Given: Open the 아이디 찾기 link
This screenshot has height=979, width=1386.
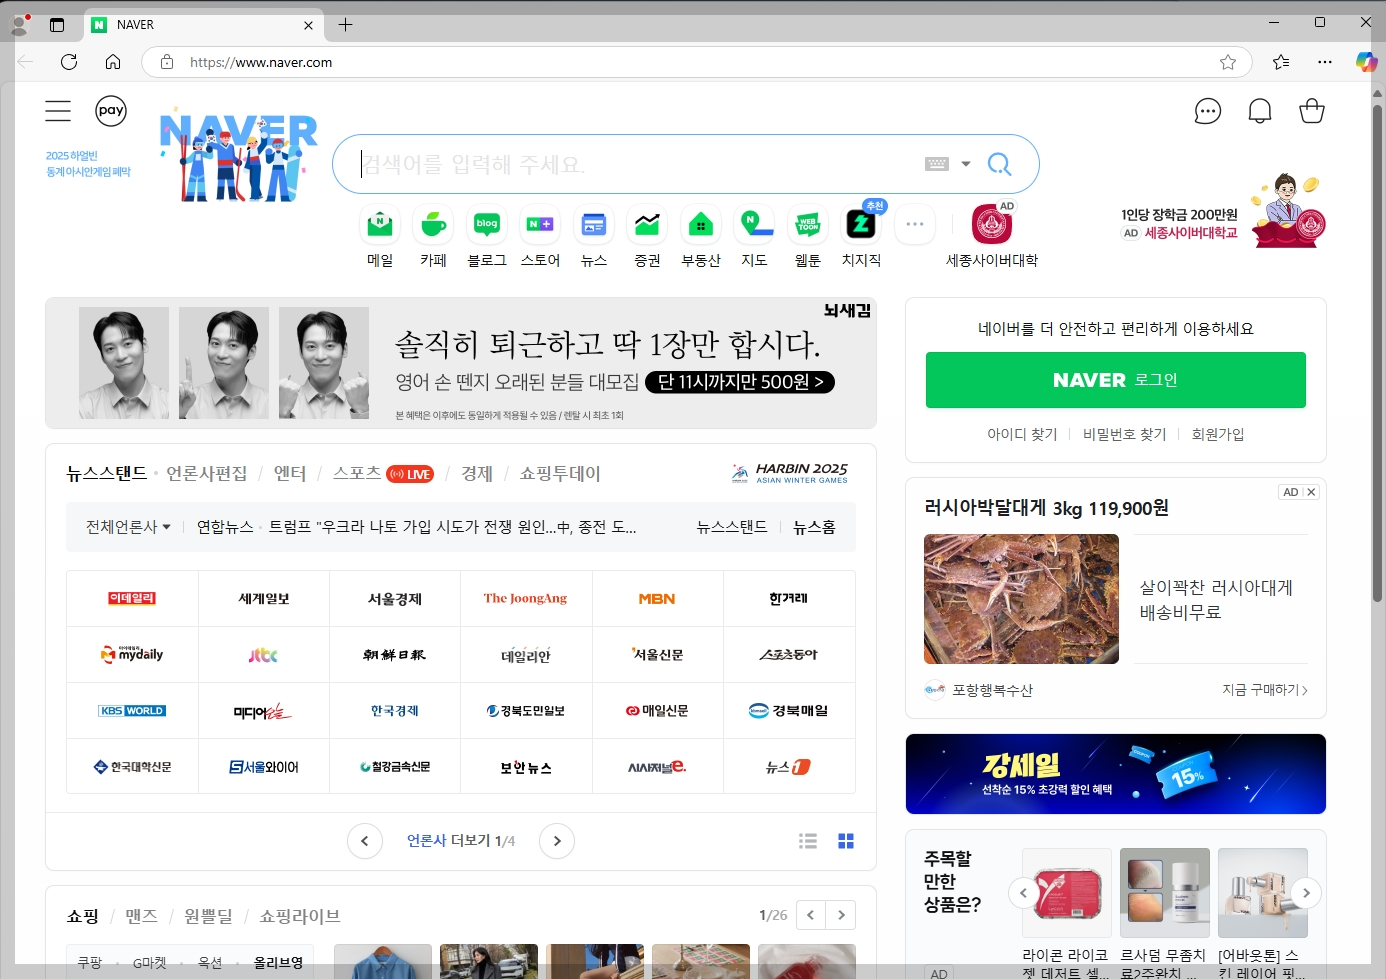Looking at the screenshot, I should [1022, 434].
